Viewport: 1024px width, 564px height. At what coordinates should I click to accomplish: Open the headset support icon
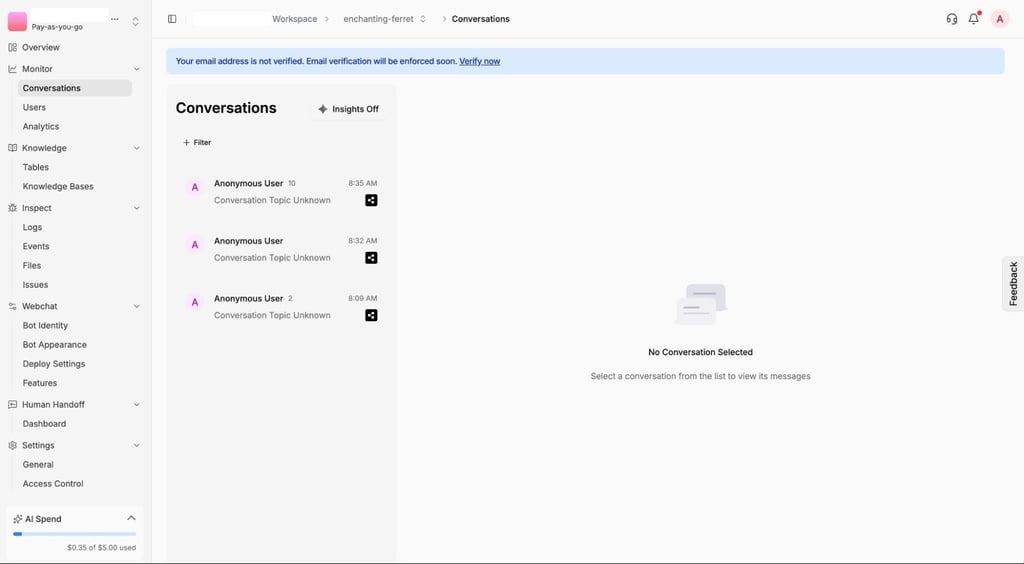tap(952, 19)
